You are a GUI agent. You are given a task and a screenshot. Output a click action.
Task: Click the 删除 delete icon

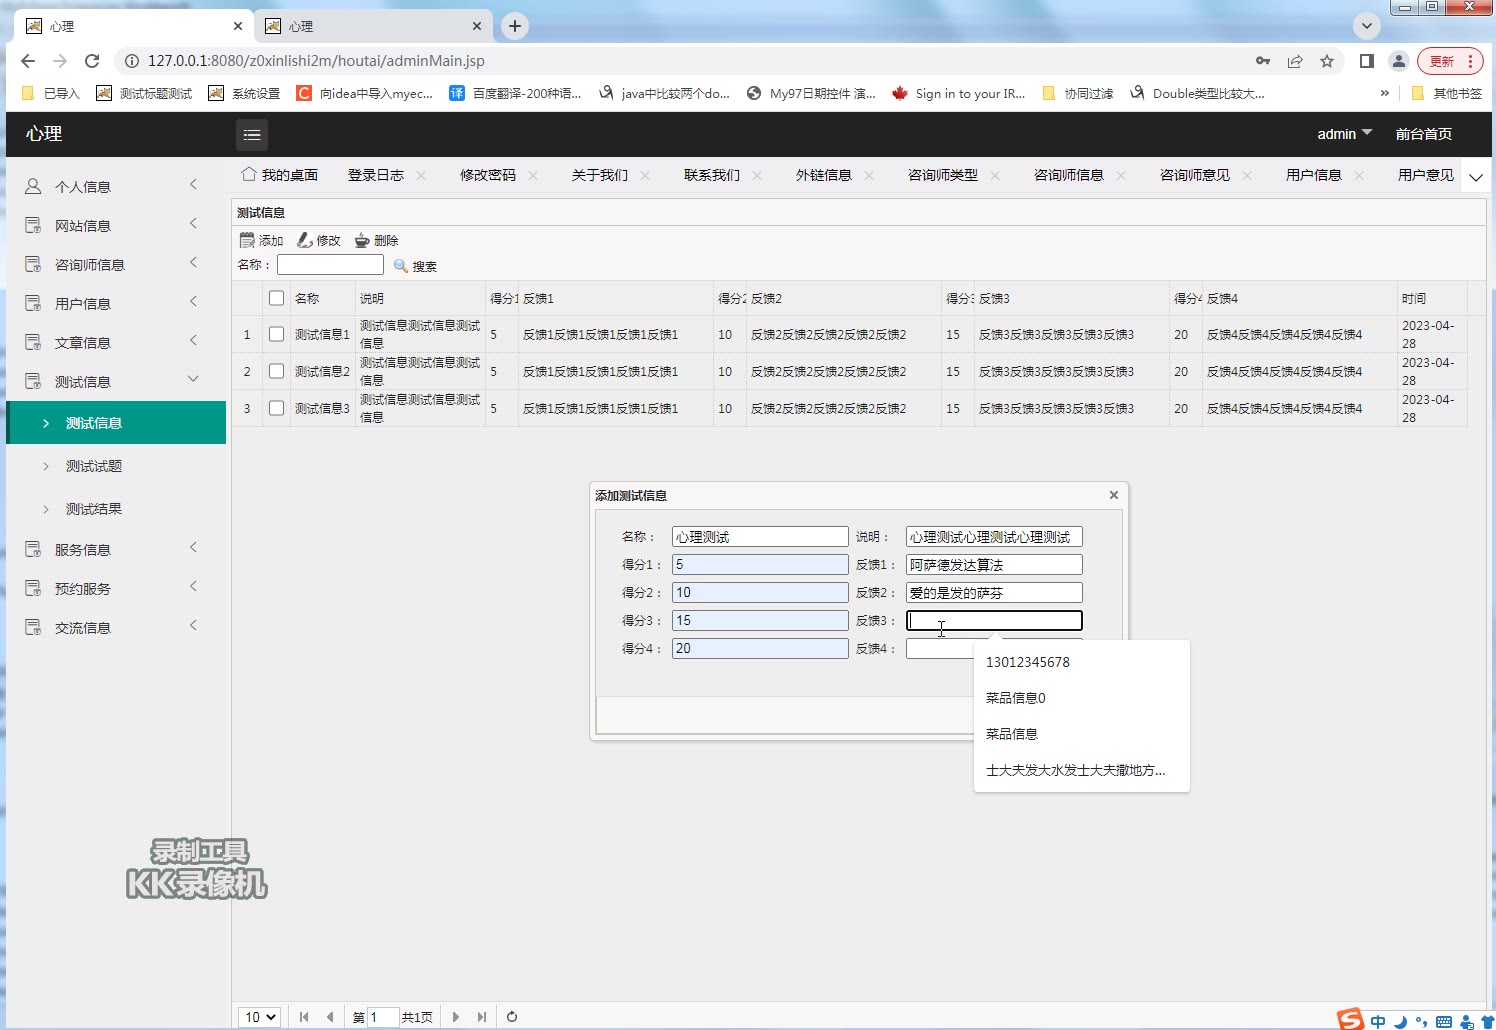[x=363, y=240]
